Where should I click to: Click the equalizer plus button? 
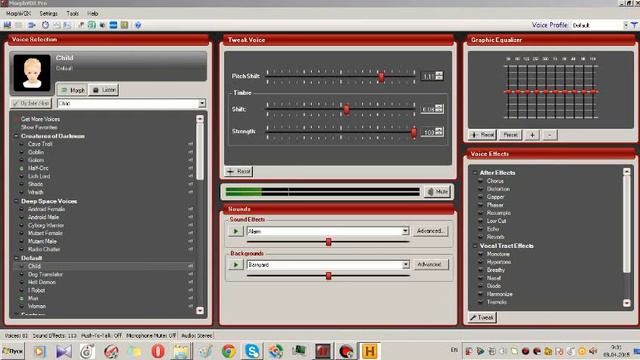[x=532, y=135]
